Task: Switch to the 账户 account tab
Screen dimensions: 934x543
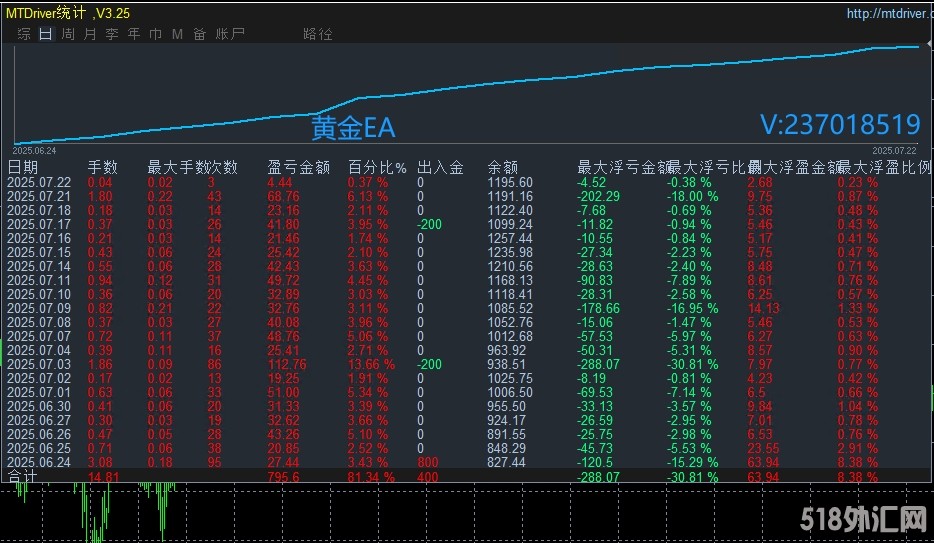Action: tap(230, 34)
